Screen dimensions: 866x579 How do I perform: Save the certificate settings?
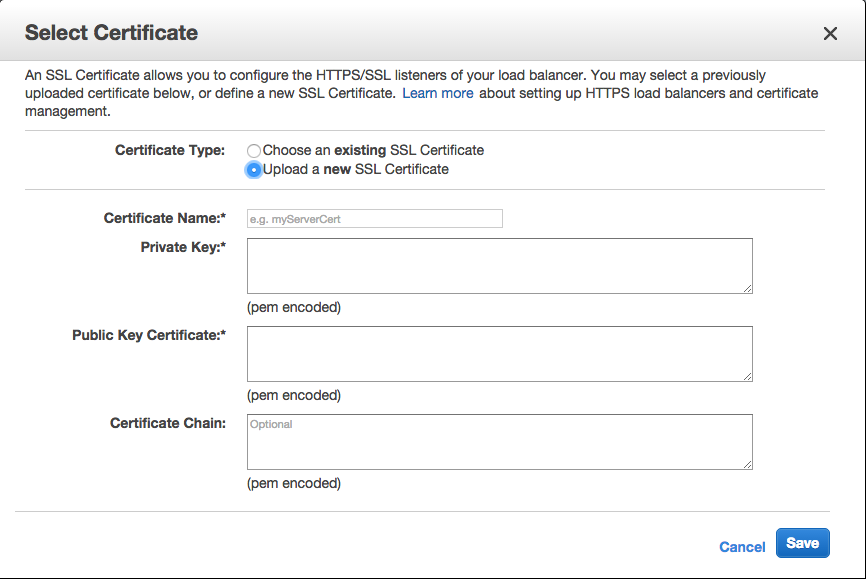(x=802, y=543)
